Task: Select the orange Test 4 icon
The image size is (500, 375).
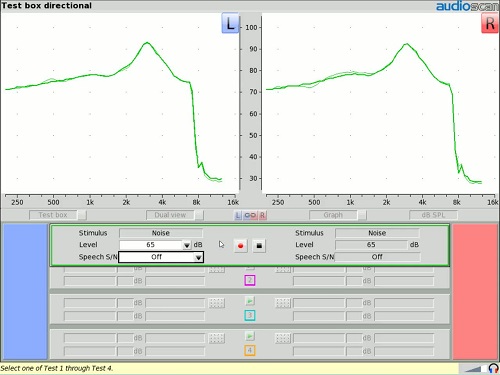Action: [x=250, y=350]
